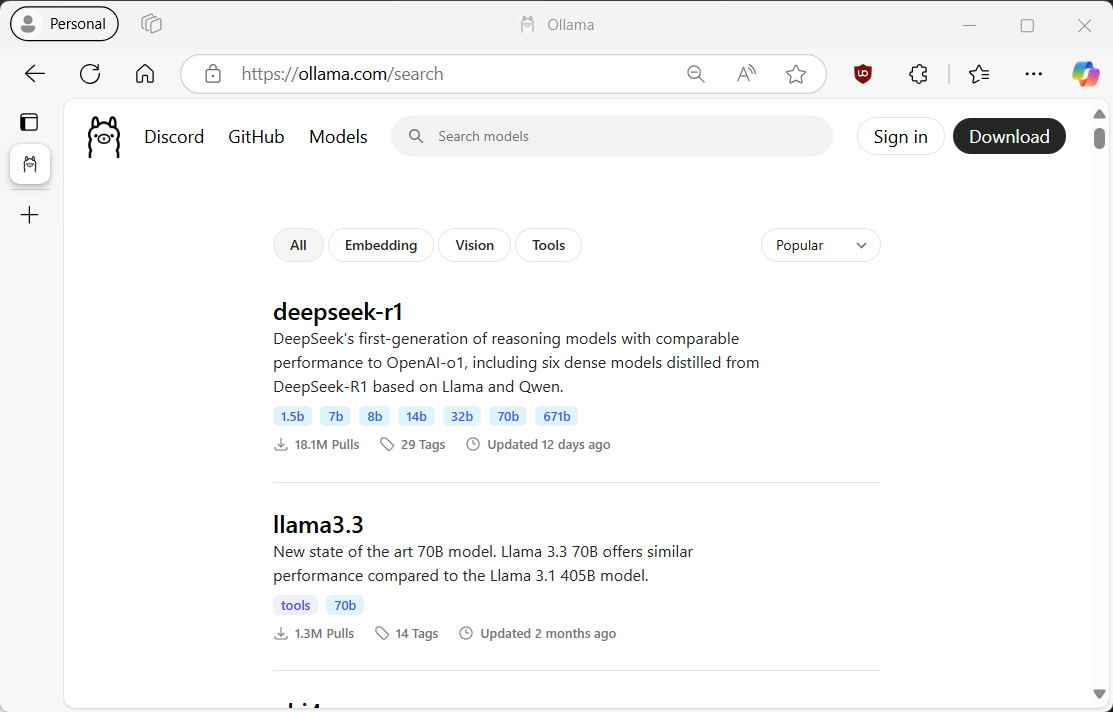Filter models by Vision
Image resolution: width=1113 pixels, height=712 pixels.
(x=474, y=245)
